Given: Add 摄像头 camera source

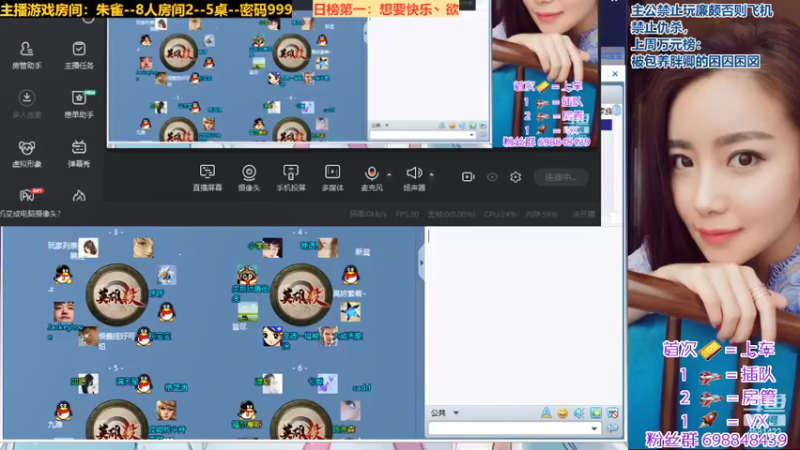Looking at the screenshot, I should point(249,178).
